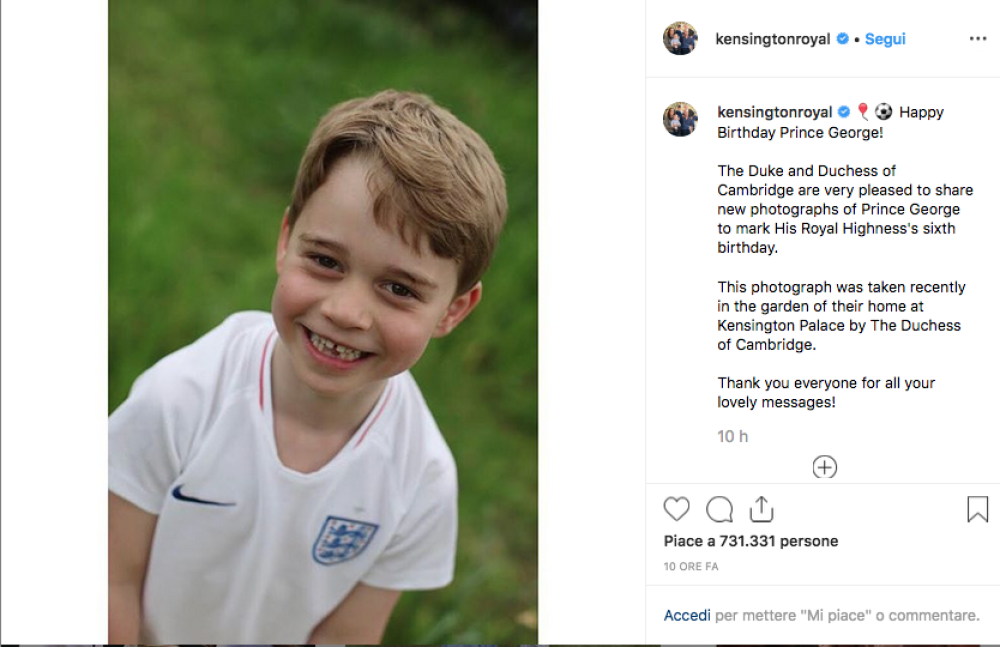This screenshot has width=1000, height=647.
Task: Click the verified badge in the caption
Action: pyautogui.click(x=844, y=112)
